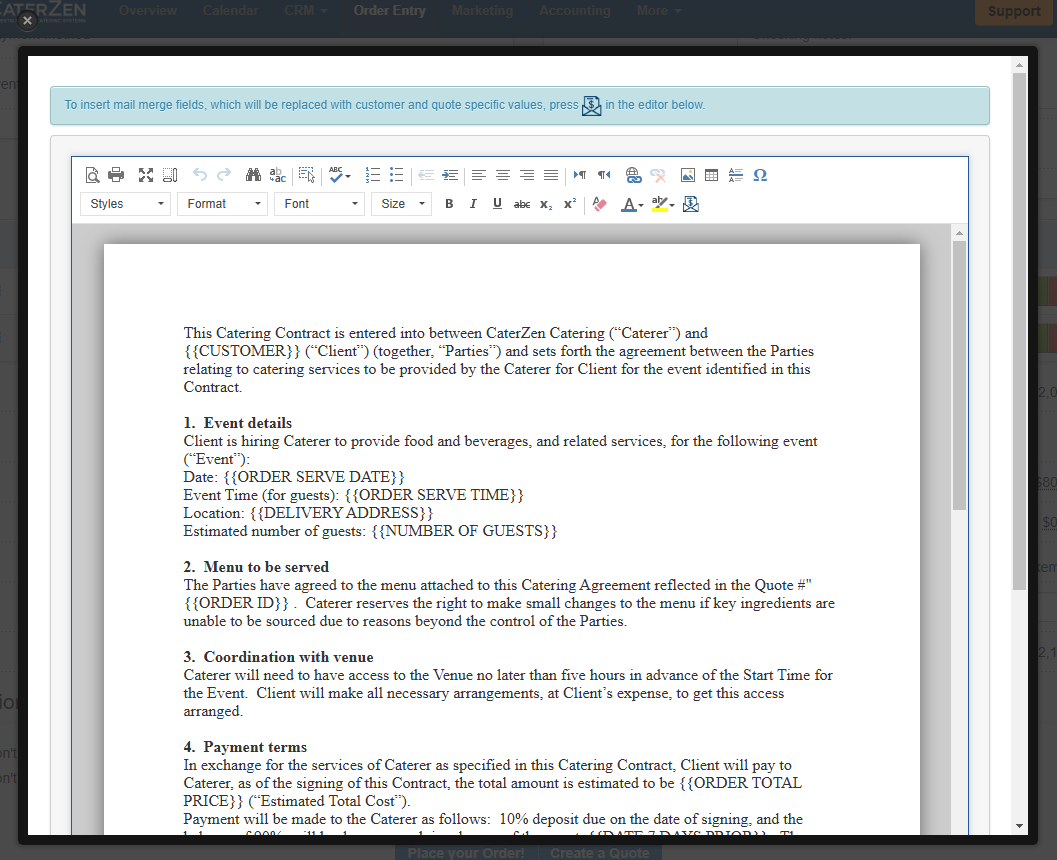Click the Support button
The image size is (1057, 860).
click(1014, 11)
